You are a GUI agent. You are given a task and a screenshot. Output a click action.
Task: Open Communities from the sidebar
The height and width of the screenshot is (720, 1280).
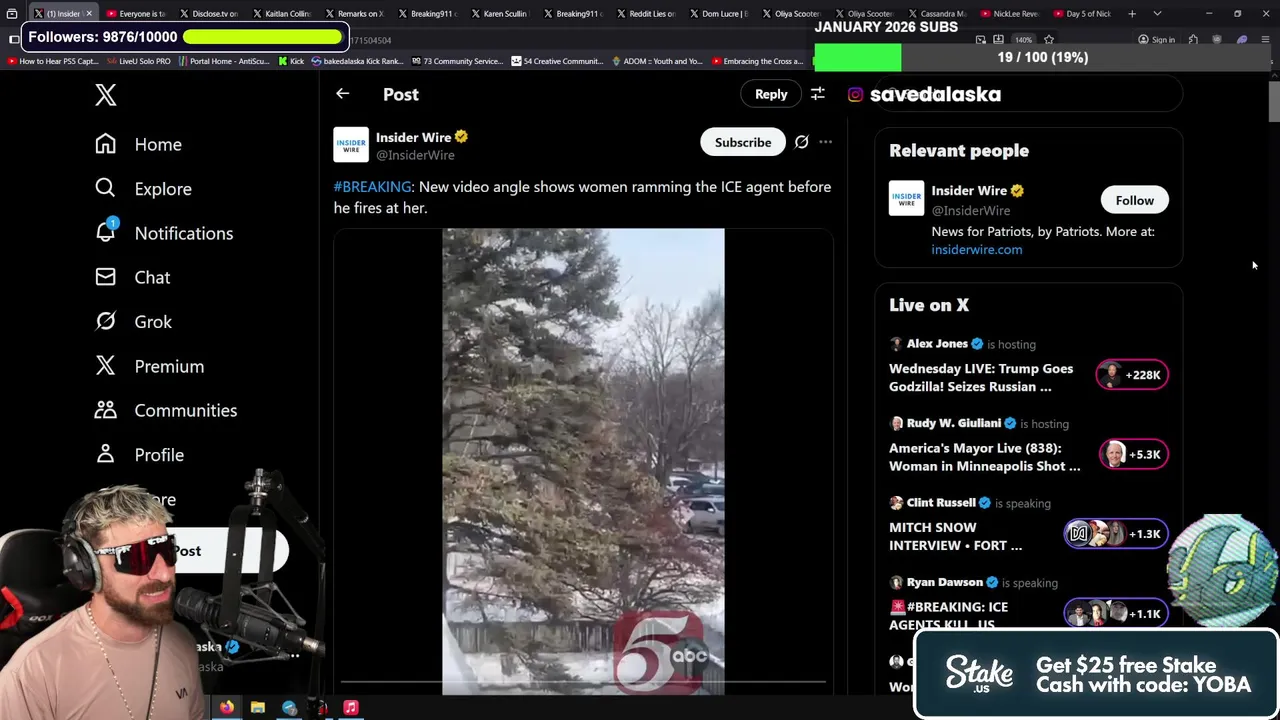coord(166,410)
